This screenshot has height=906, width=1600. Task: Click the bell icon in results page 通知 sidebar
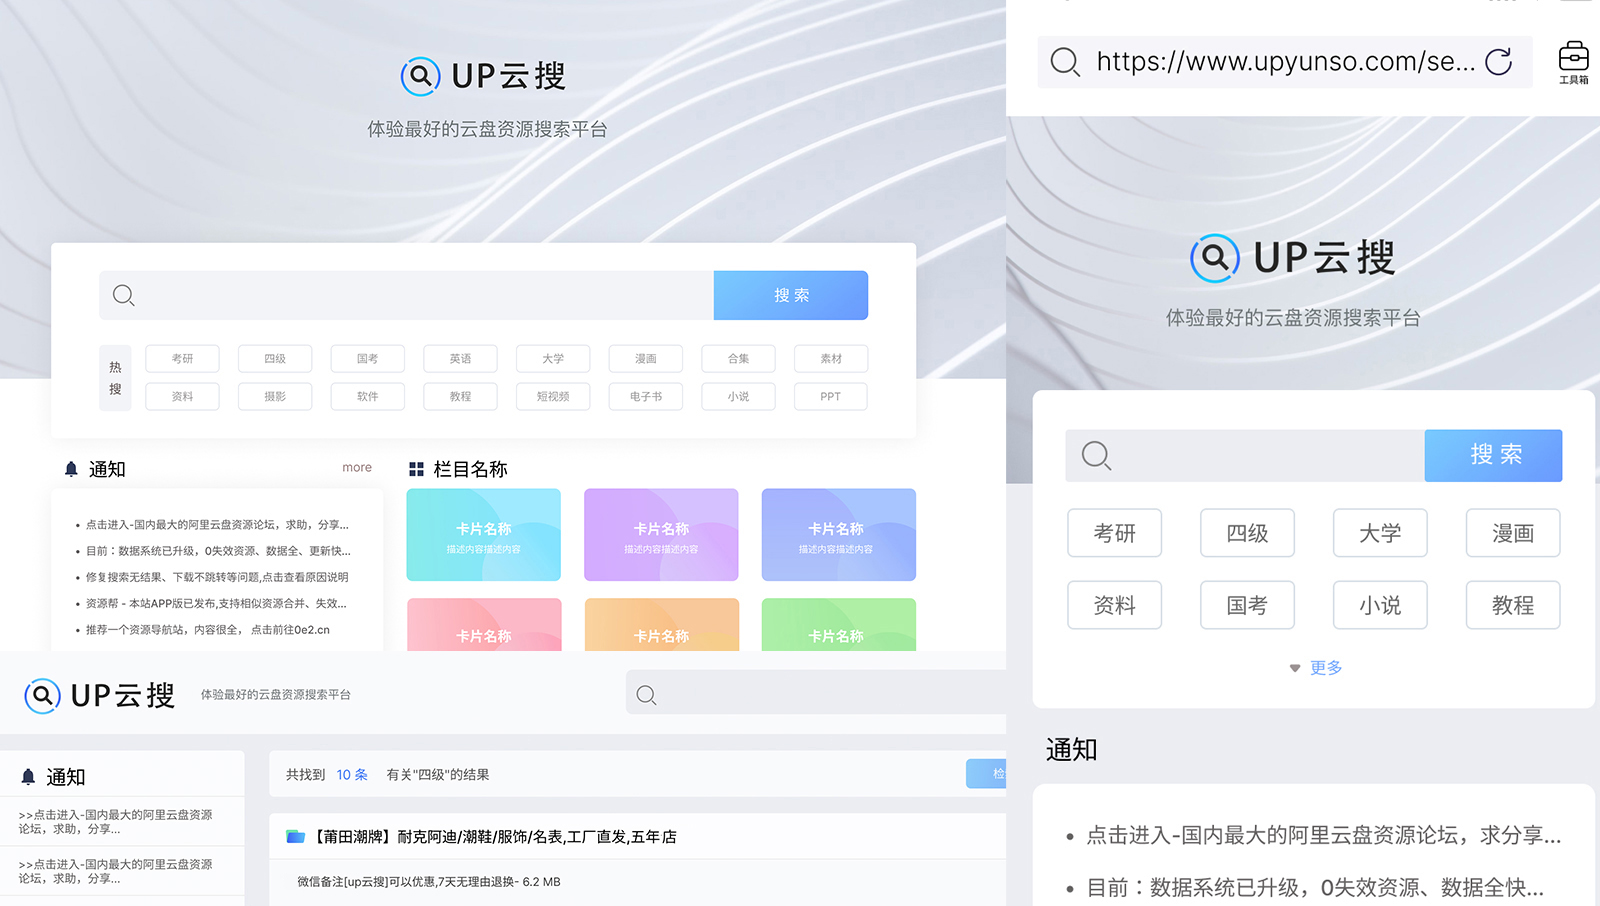28,777
